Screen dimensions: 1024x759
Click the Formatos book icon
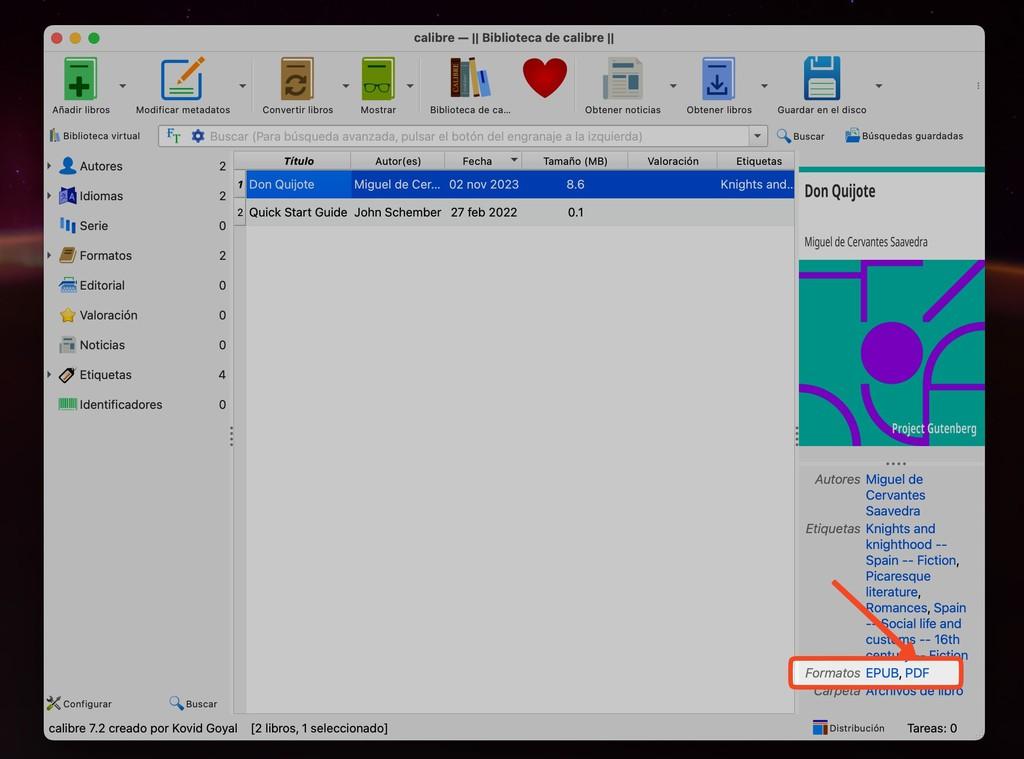67,255
